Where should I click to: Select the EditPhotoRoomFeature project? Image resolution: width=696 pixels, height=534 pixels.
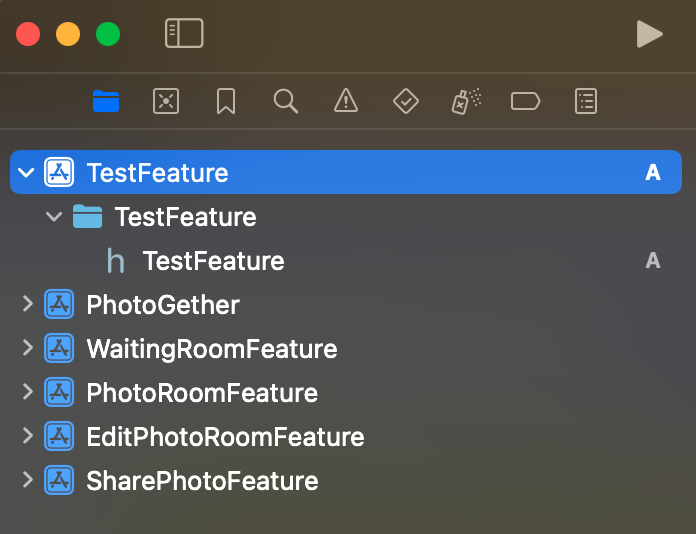click(225, 437)
